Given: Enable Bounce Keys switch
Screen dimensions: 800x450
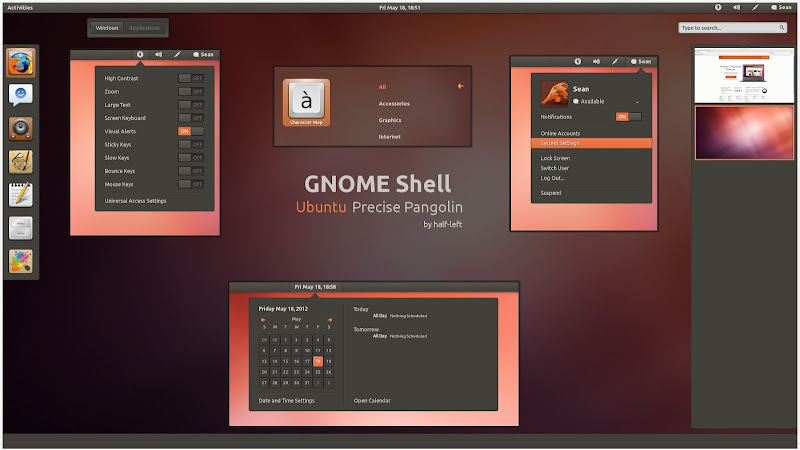Looking at the screenshot, I should [191, 171].
